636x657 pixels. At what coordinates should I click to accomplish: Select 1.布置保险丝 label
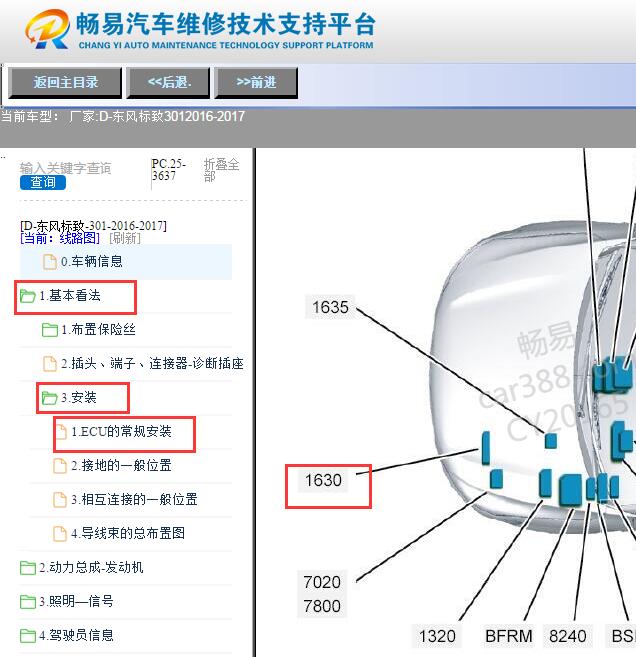point(98,330)
